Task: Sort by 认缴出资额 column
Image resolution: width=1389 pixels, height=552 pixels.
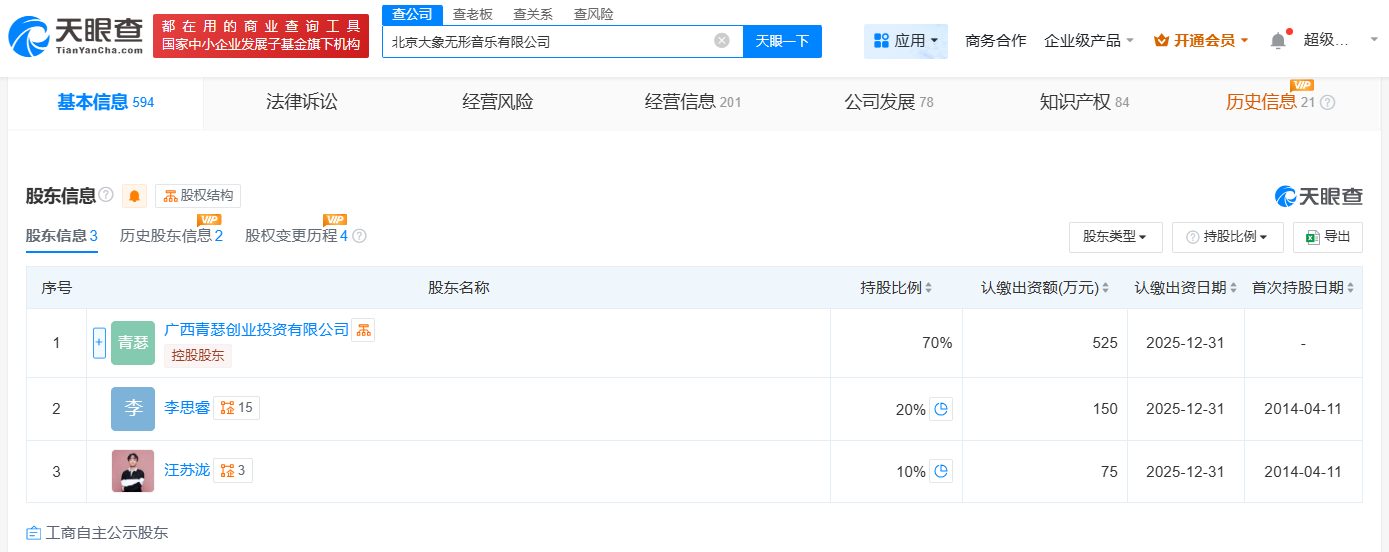Action: 1045,288
